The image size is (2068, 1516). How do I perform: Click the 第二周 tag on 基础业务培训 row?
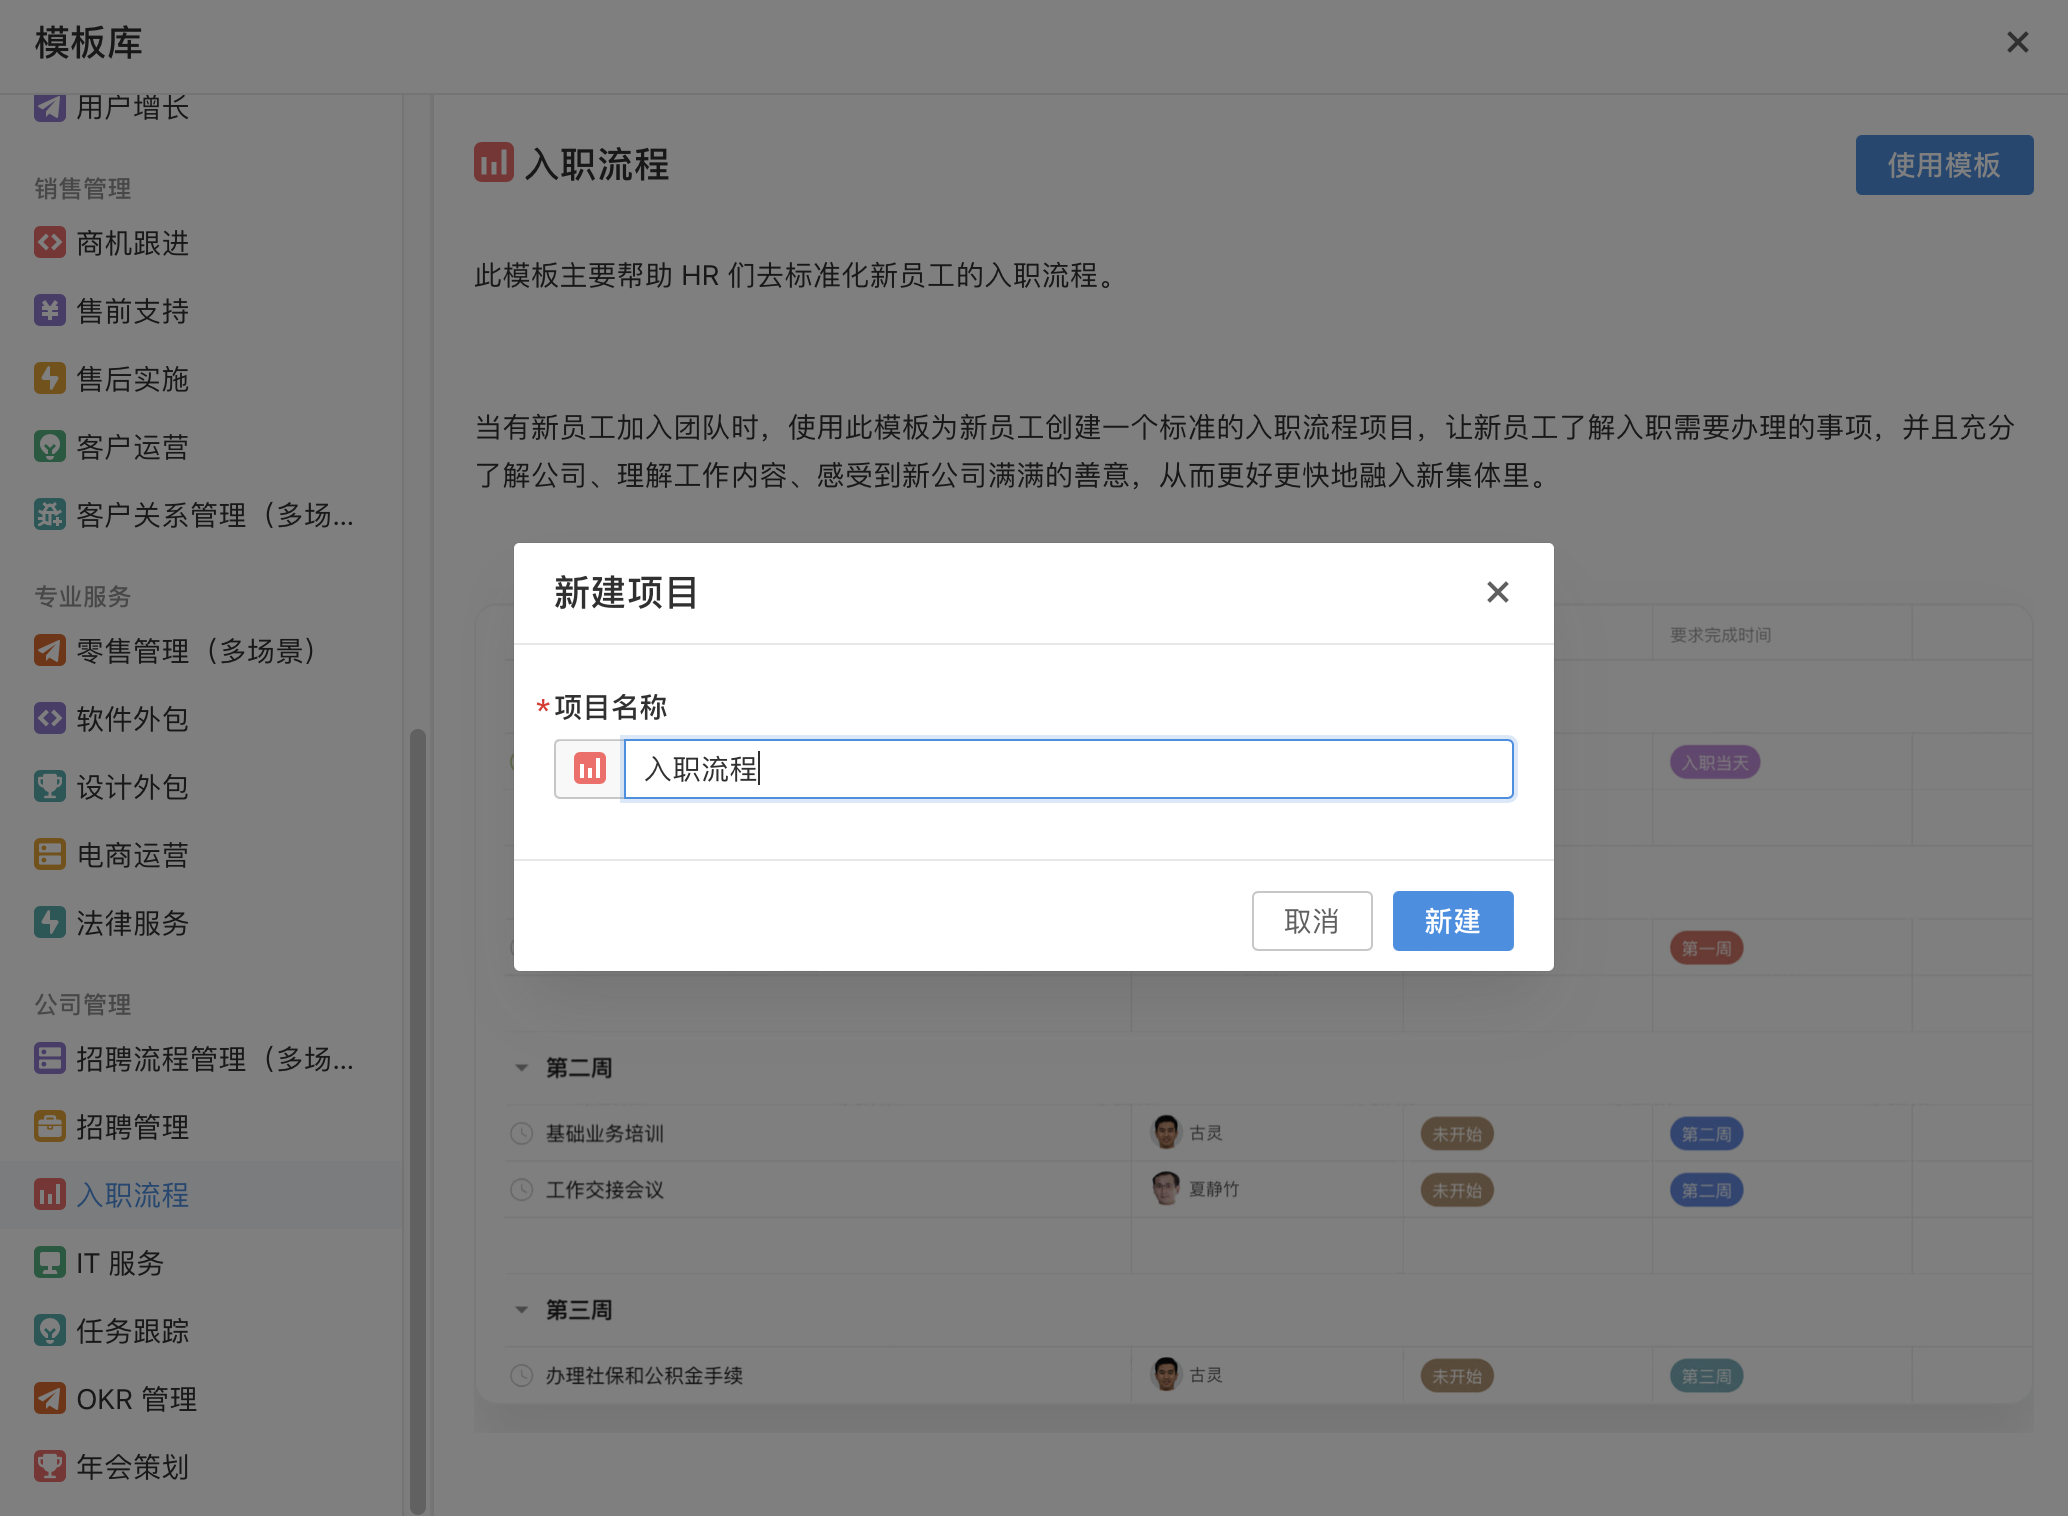(1706, 1134)
